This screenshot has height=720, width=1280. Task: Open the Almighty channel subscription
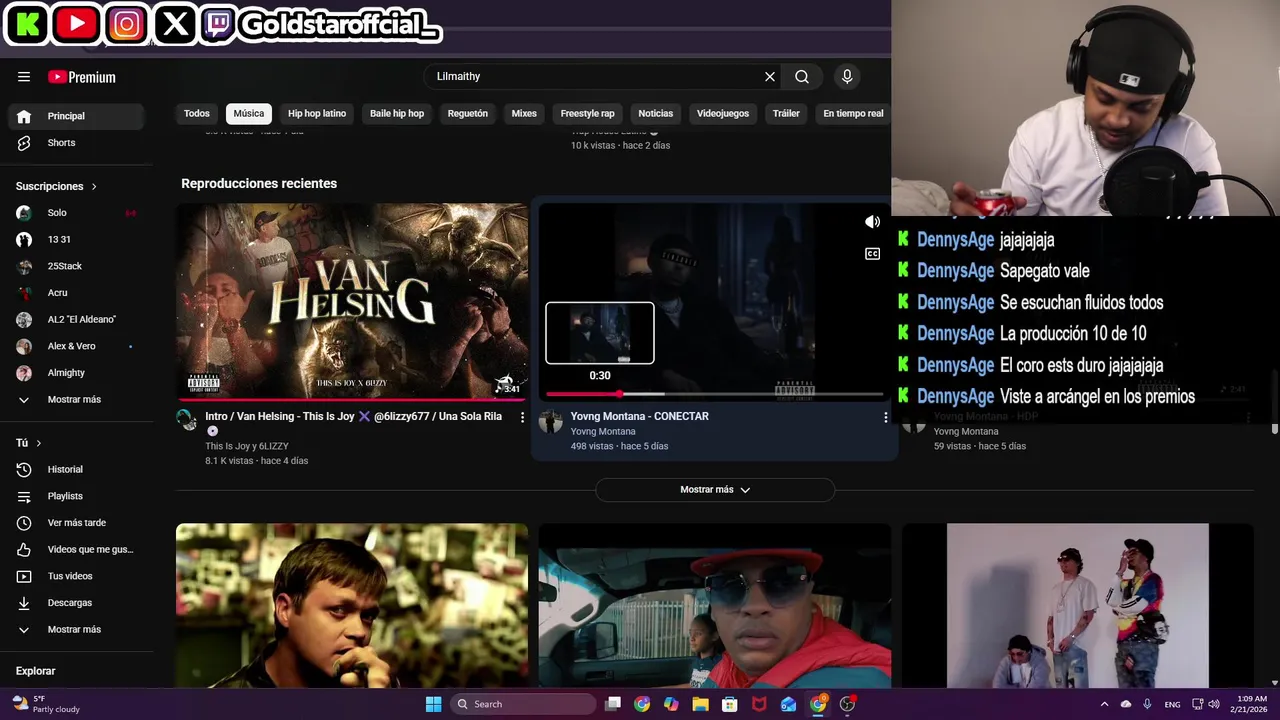tap(76, 373)
